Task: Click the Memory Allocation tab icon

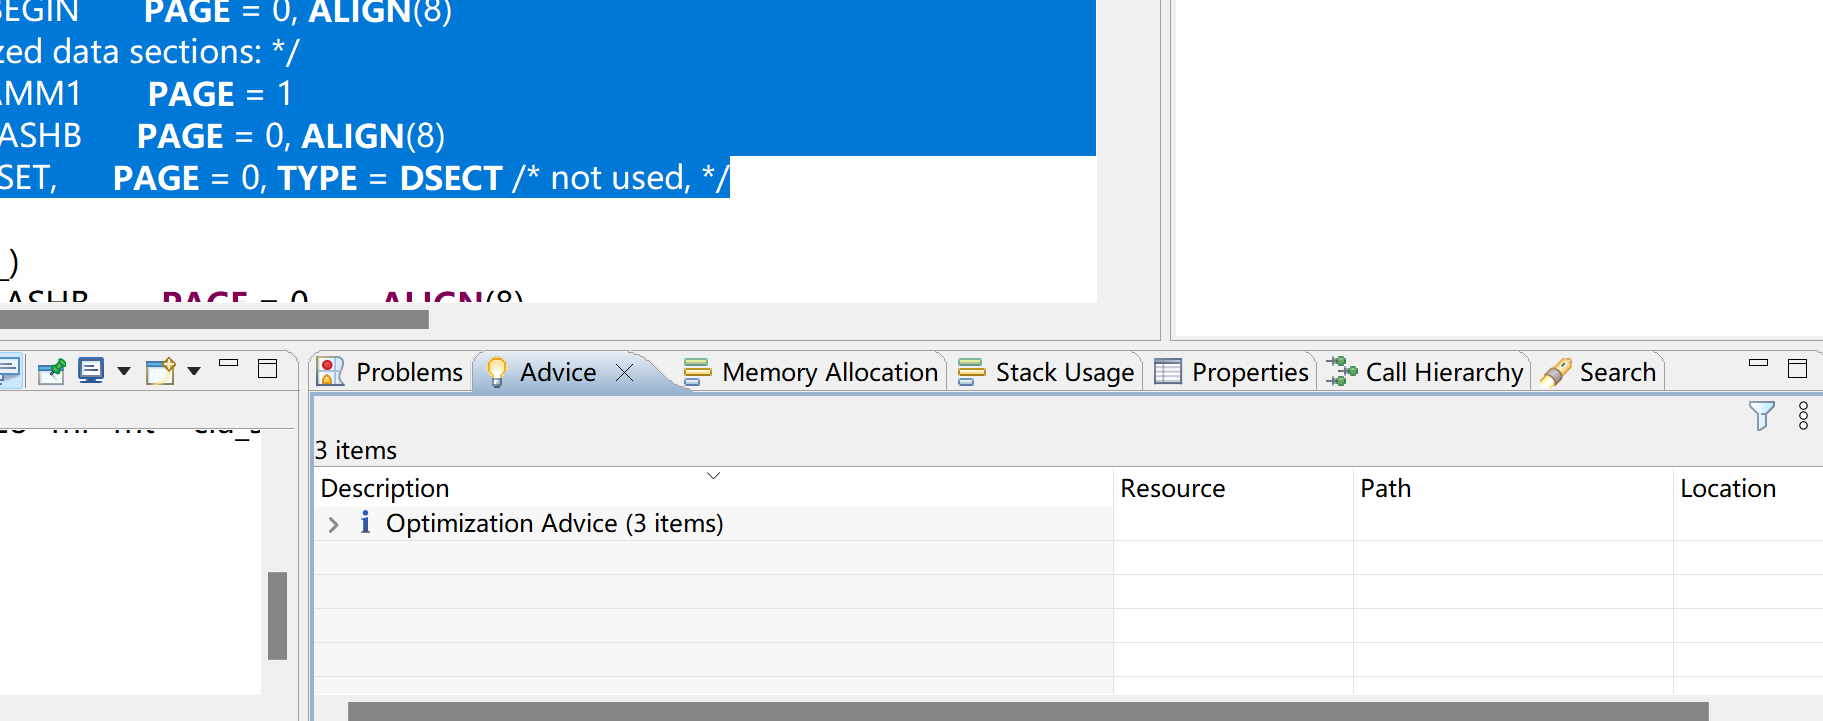Action: [x=699, y=371]
